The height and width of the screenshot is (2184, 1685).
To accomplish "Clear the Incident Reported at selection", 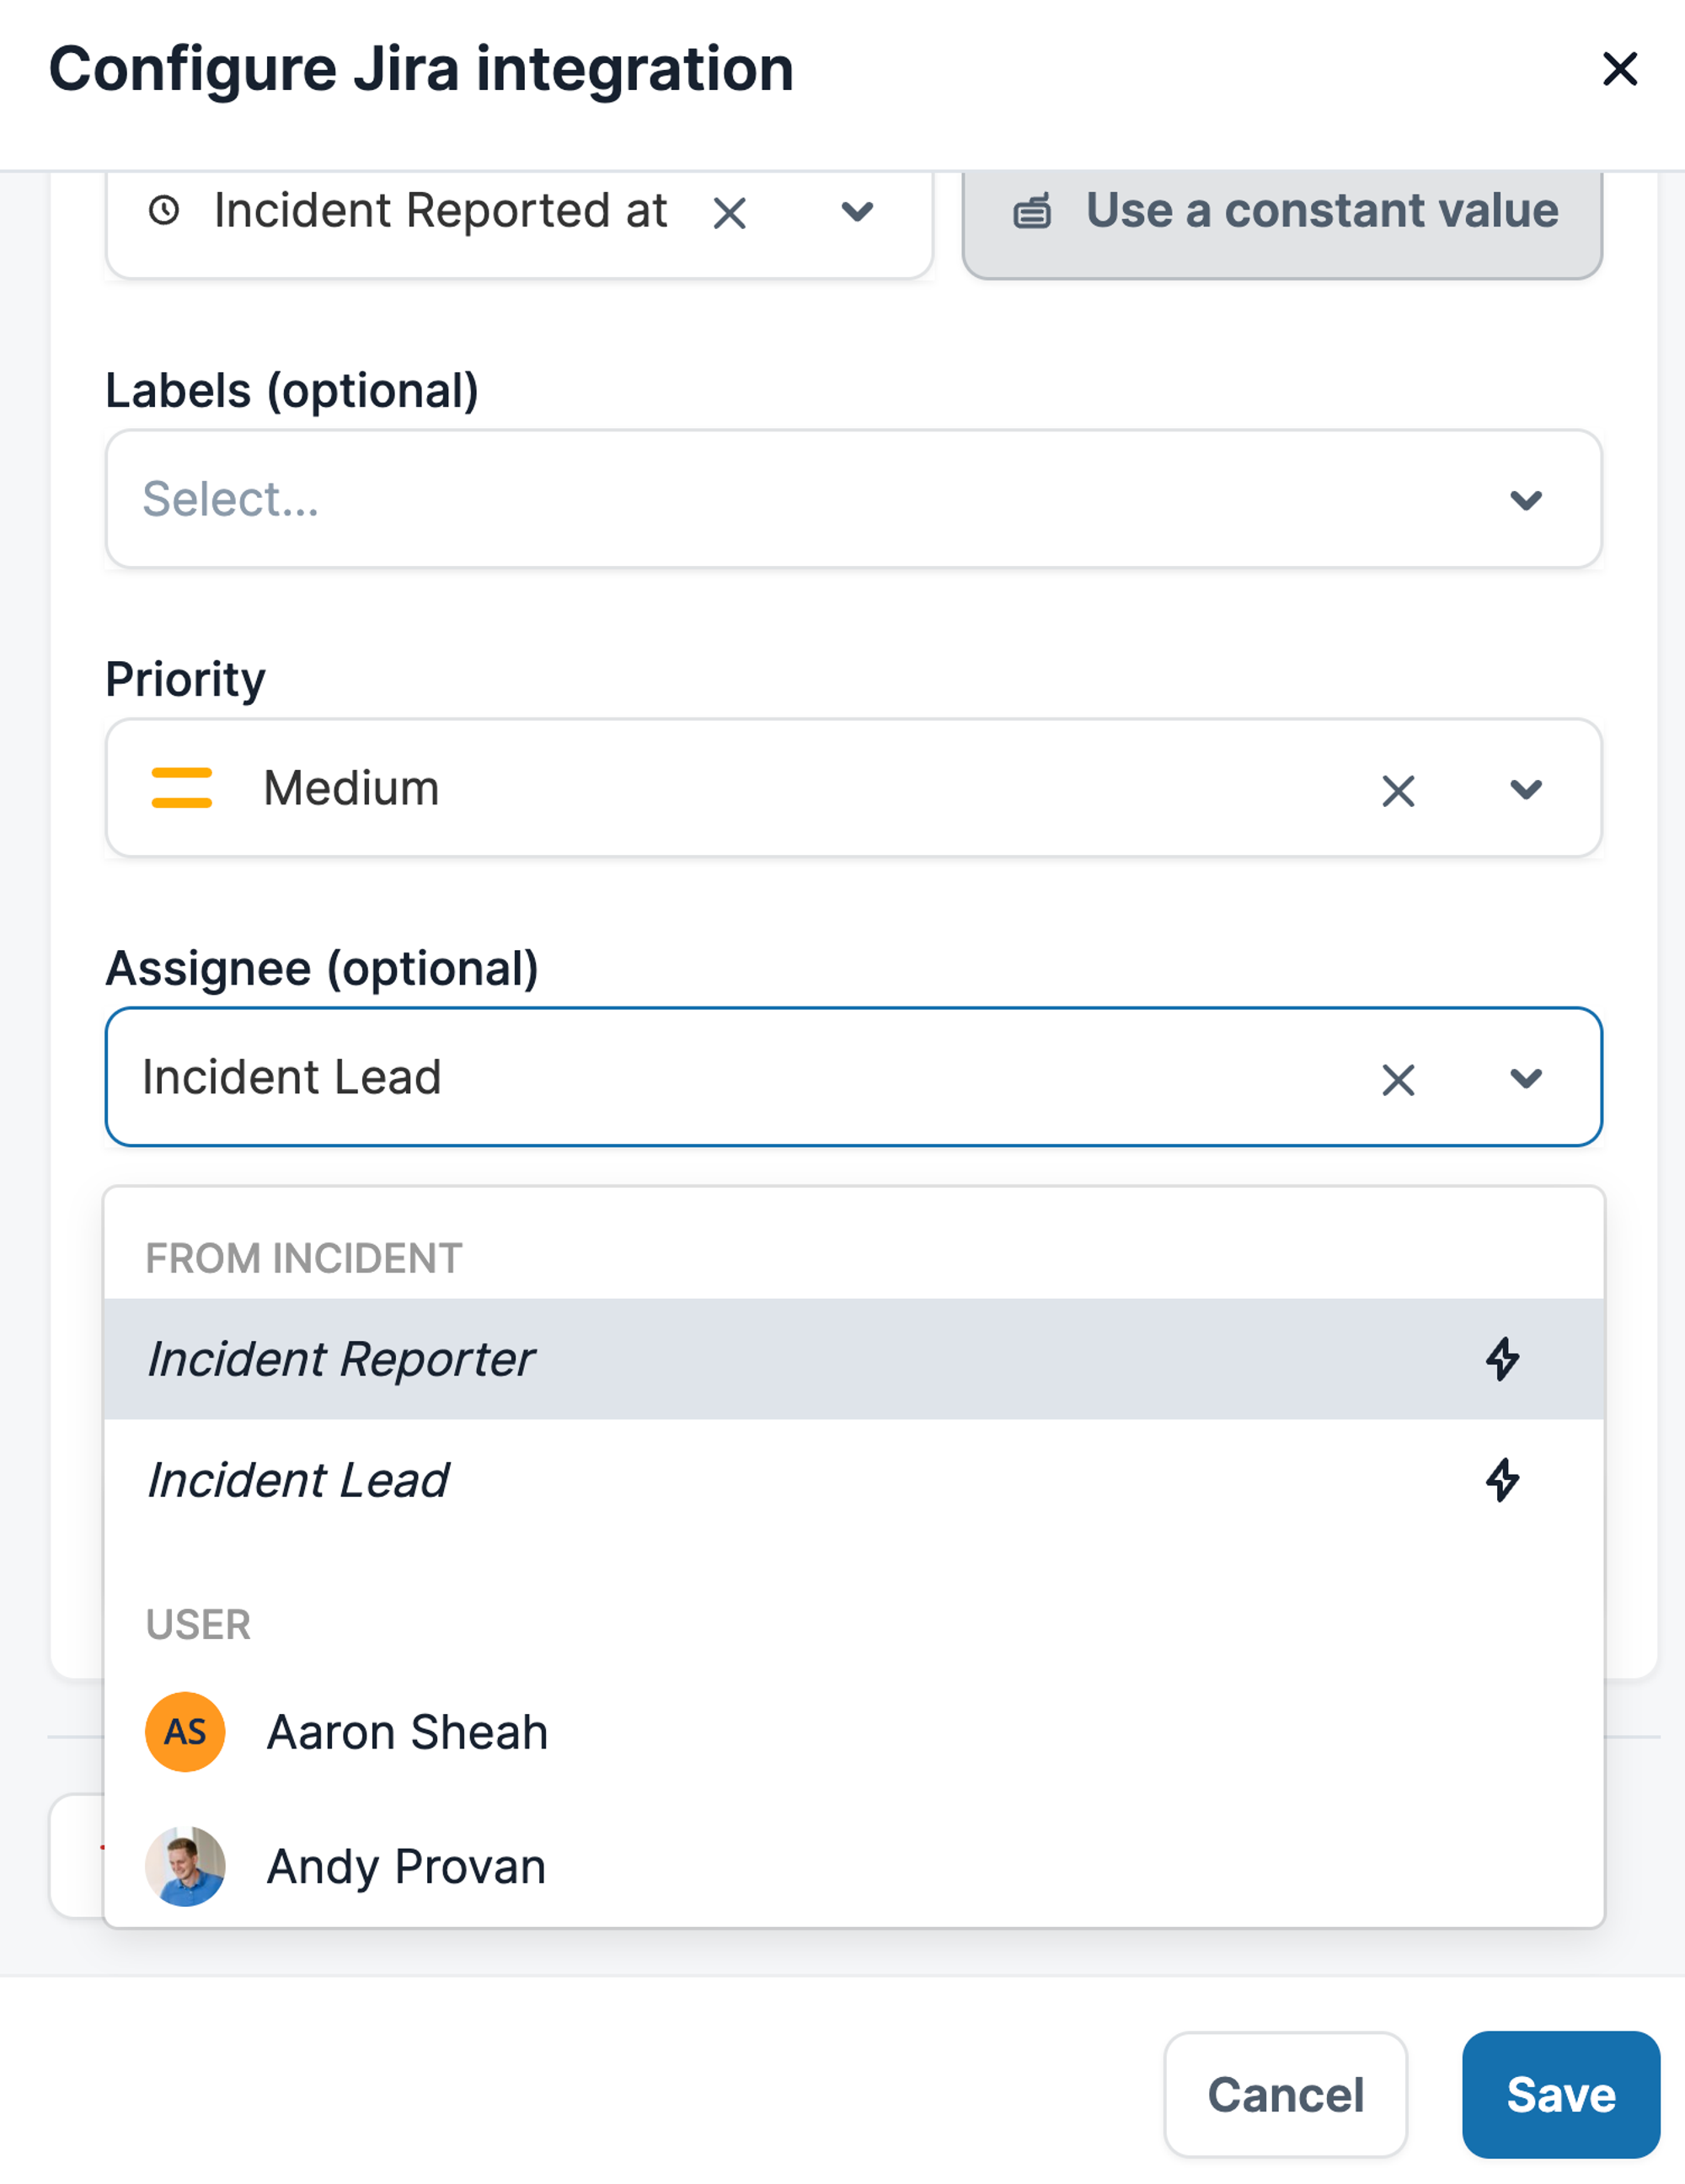I will click(x=729, y=213).
